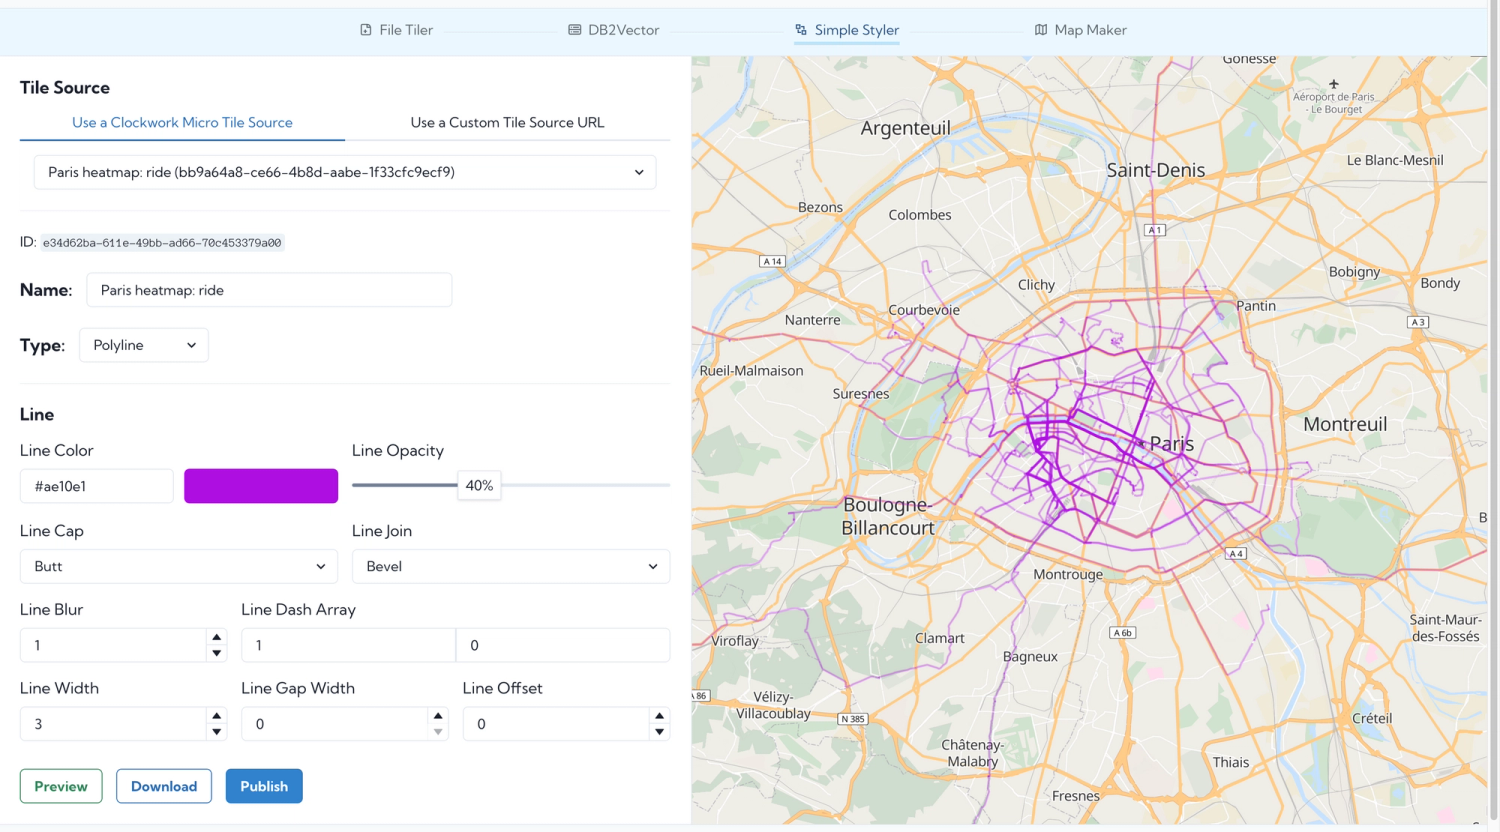Expand the Line Cap dropdown
This screenshot has height=832, width=1500.
(x=179, y=566)
